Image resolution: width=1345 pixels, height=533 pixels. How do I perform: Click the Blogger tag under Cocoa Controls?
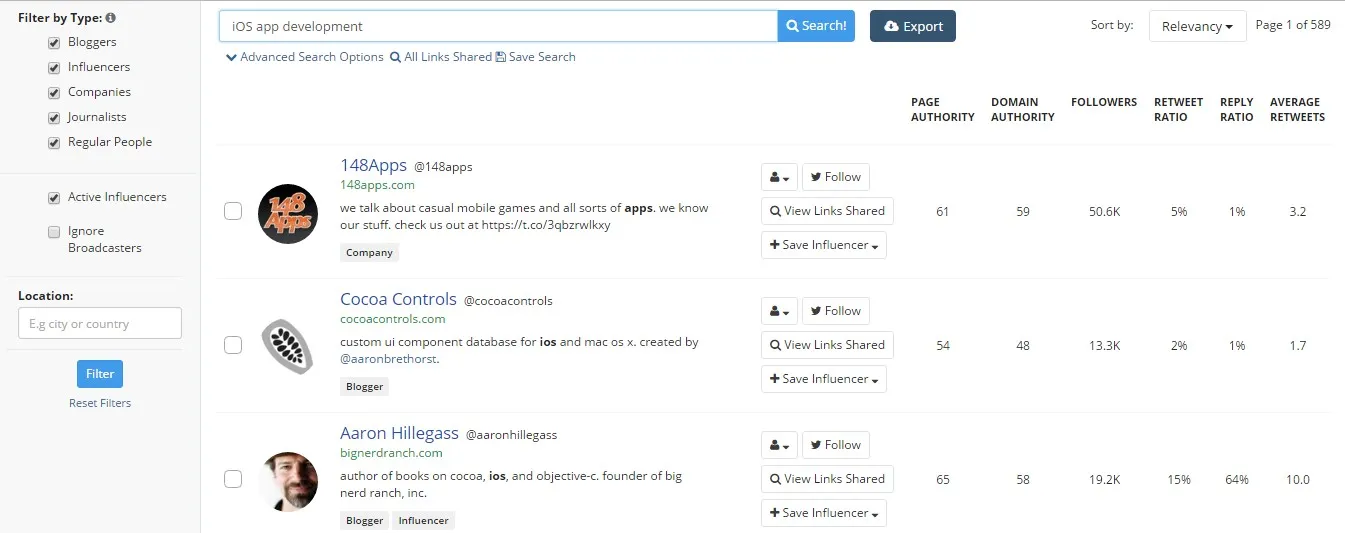pyautogui.click(x=364, y=387)
